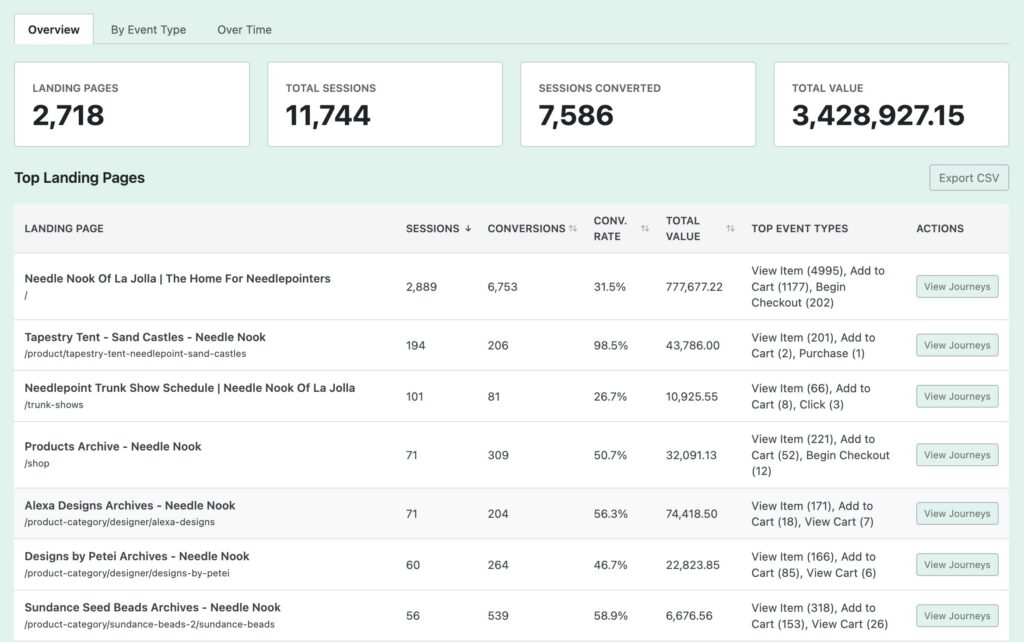Click the conversions value 539
1024x642 pixels.
click(498, 616)
